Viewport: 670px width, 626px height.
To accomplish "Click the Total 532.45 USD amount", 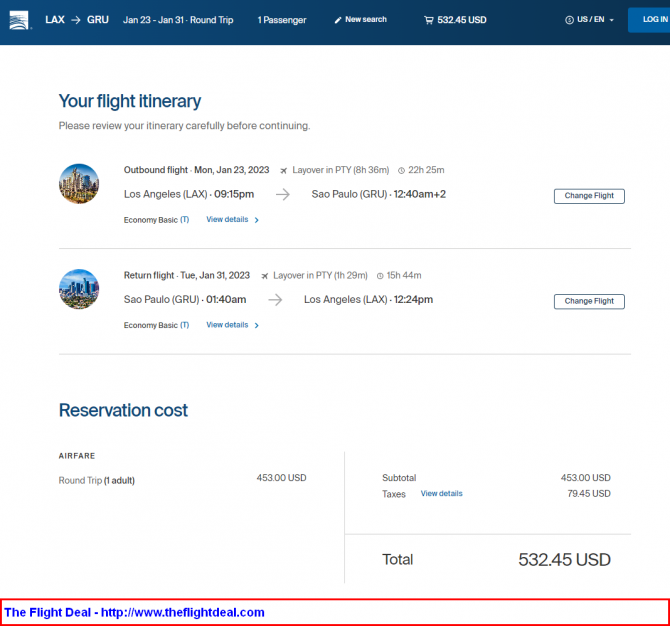I will [x=564, y=559].
